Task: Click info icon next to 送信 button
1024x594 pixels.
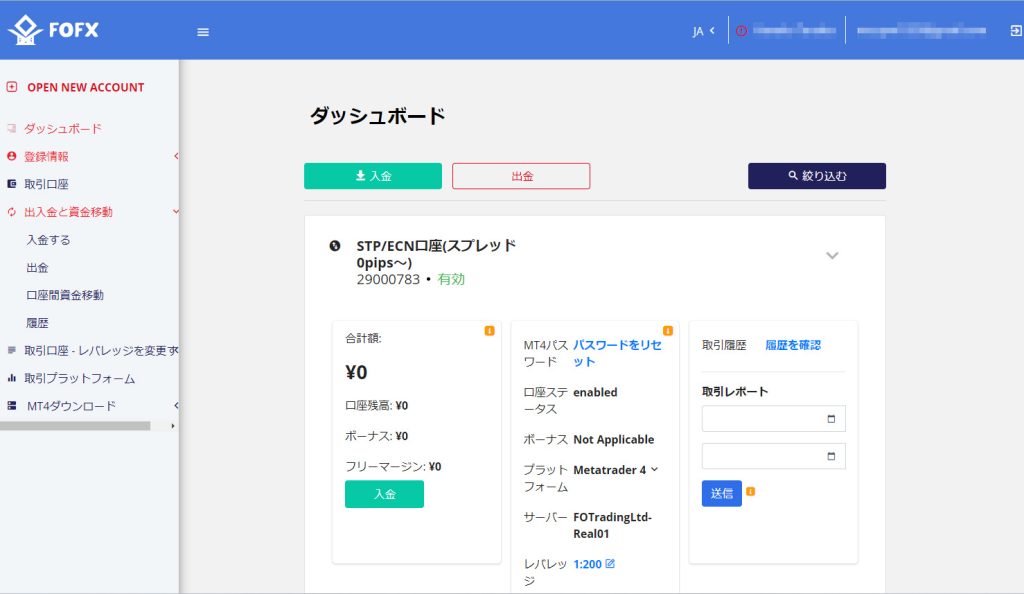Action: click(x=750, y=492)
